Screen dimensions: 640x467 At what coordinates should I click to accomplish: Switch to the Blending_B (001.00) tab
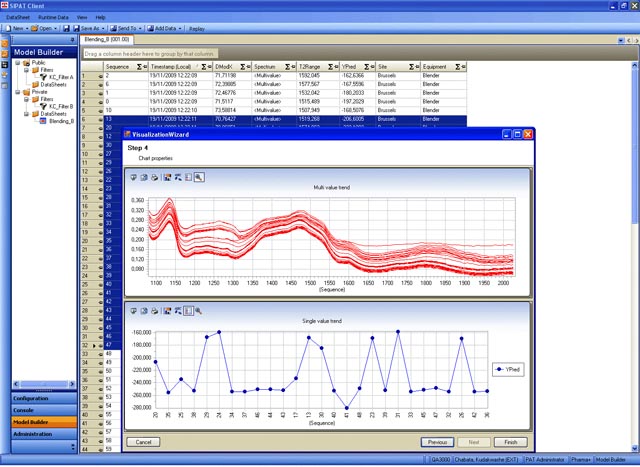click(106, 39)
